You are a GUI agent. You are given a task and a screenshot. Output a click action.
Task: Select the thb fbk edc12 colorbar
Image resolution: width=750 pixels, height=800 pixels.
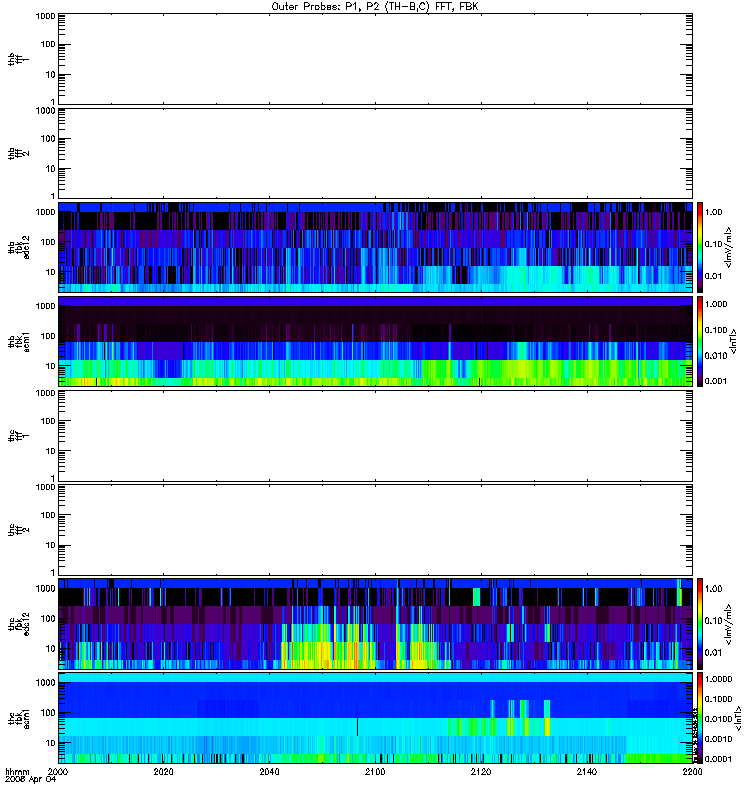[700, 247]
